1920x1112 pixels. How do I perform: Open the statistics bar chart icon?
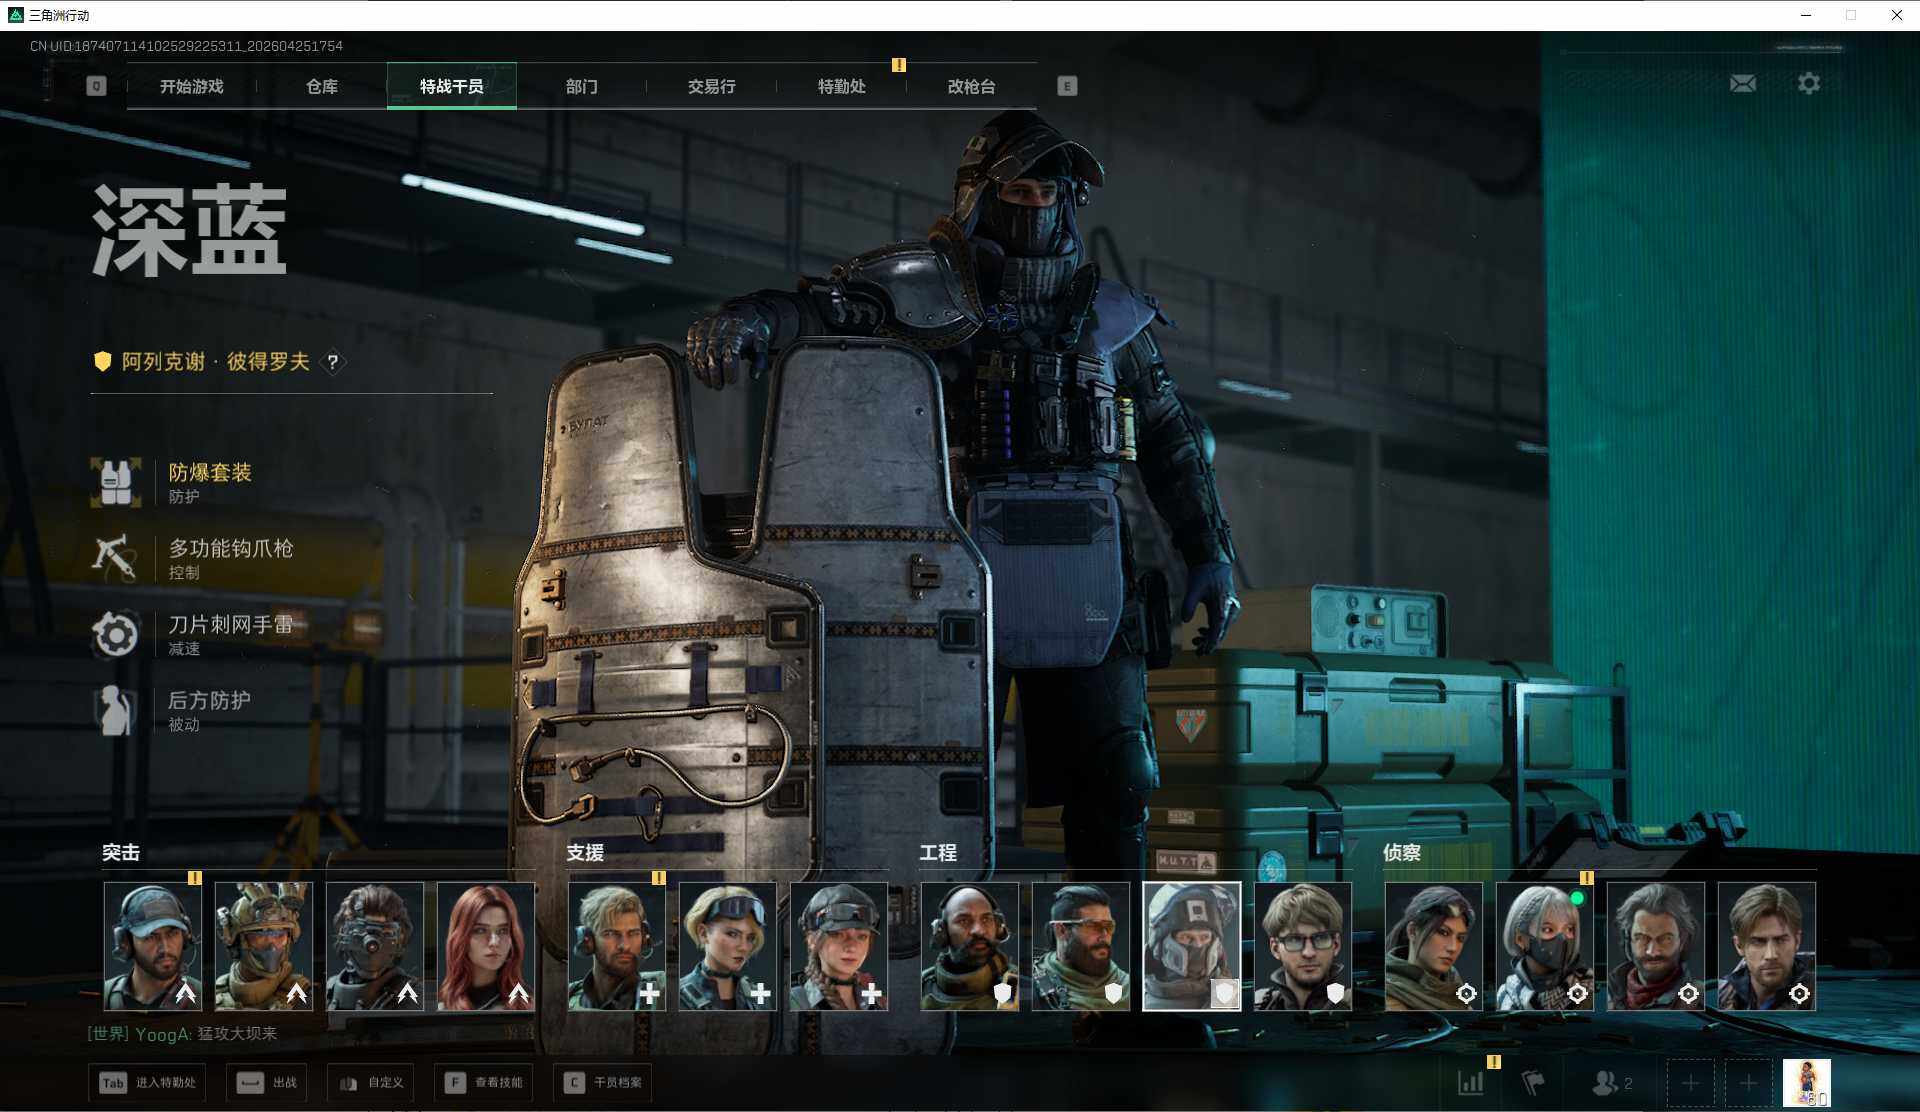tap(1471, 1082)
